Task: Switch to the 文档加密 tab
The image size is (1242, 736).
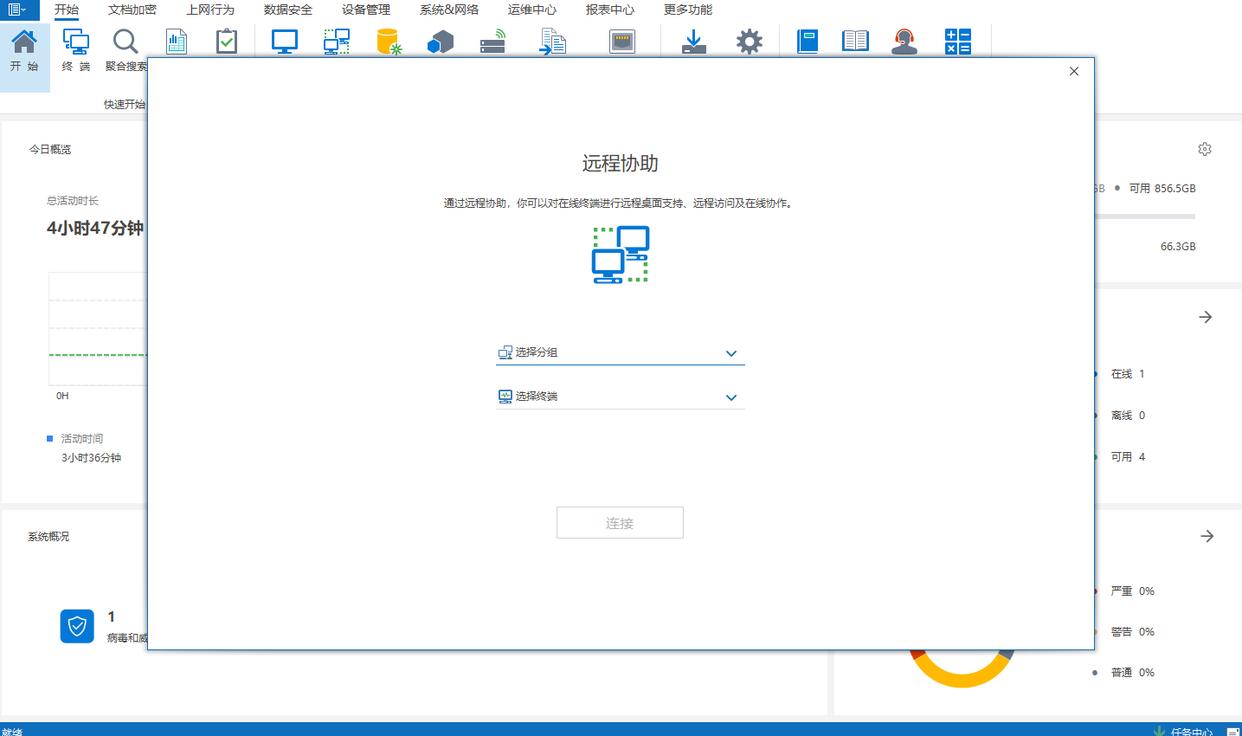Action: click(x=132, y=10)
